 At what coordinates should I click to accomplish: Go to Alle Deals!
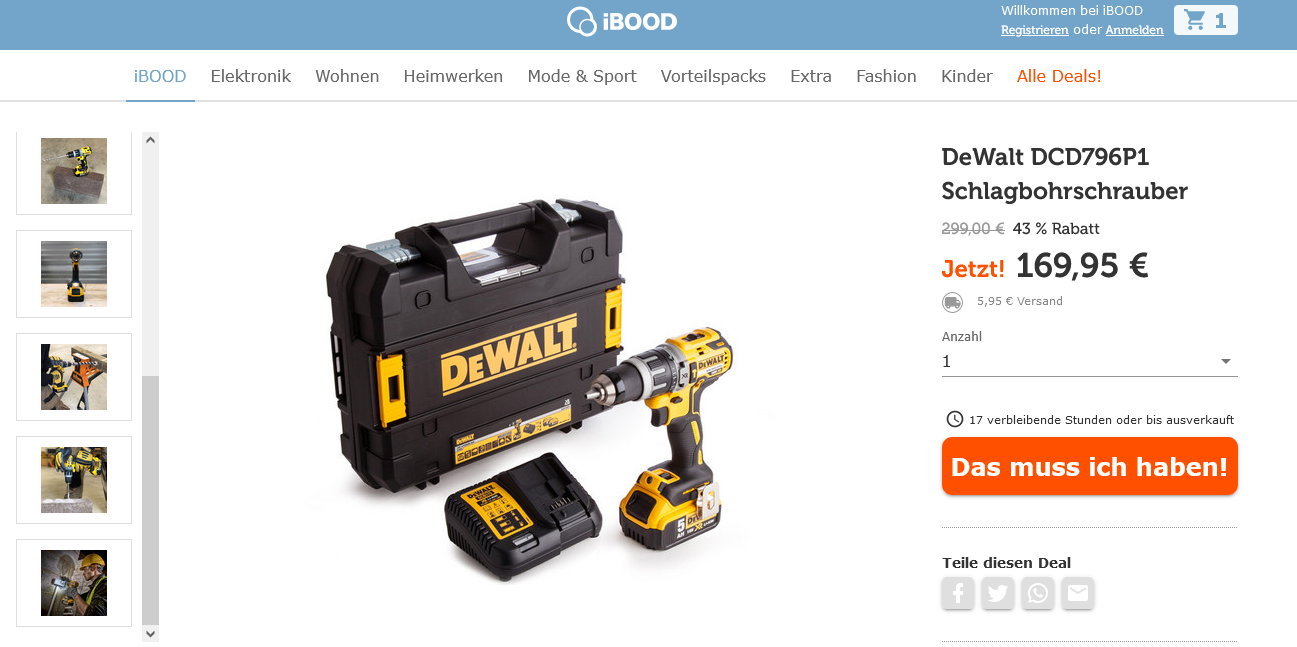(1059, 76)
